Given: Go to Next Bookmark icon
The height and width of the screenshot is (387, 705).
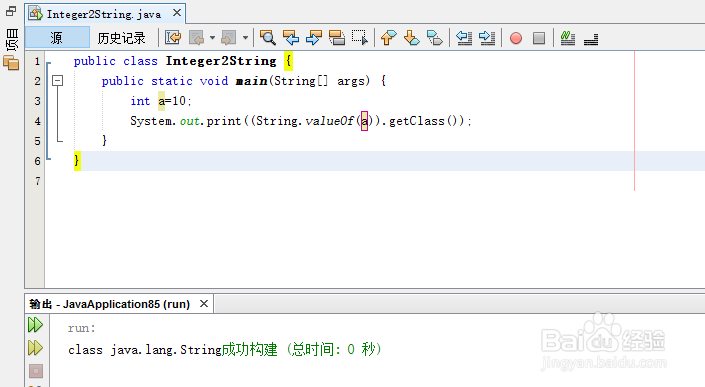Looking at the screenshot, I should pyautogui.click(x=411, y=38).
